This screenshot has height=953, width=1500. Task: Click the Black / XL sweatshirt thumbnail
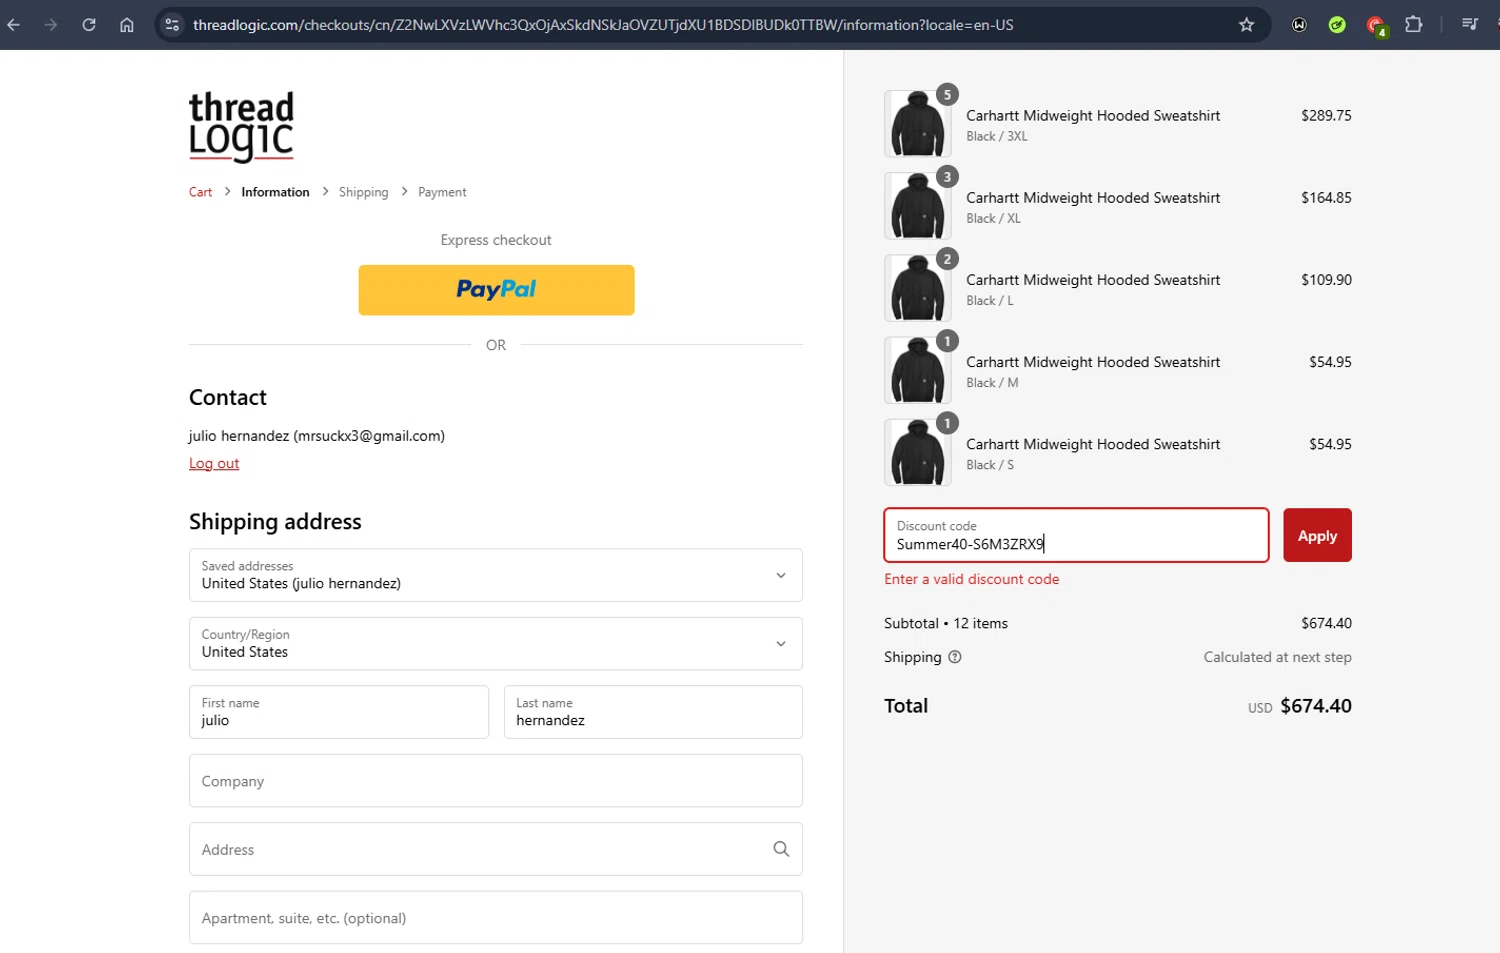[917, 206]
